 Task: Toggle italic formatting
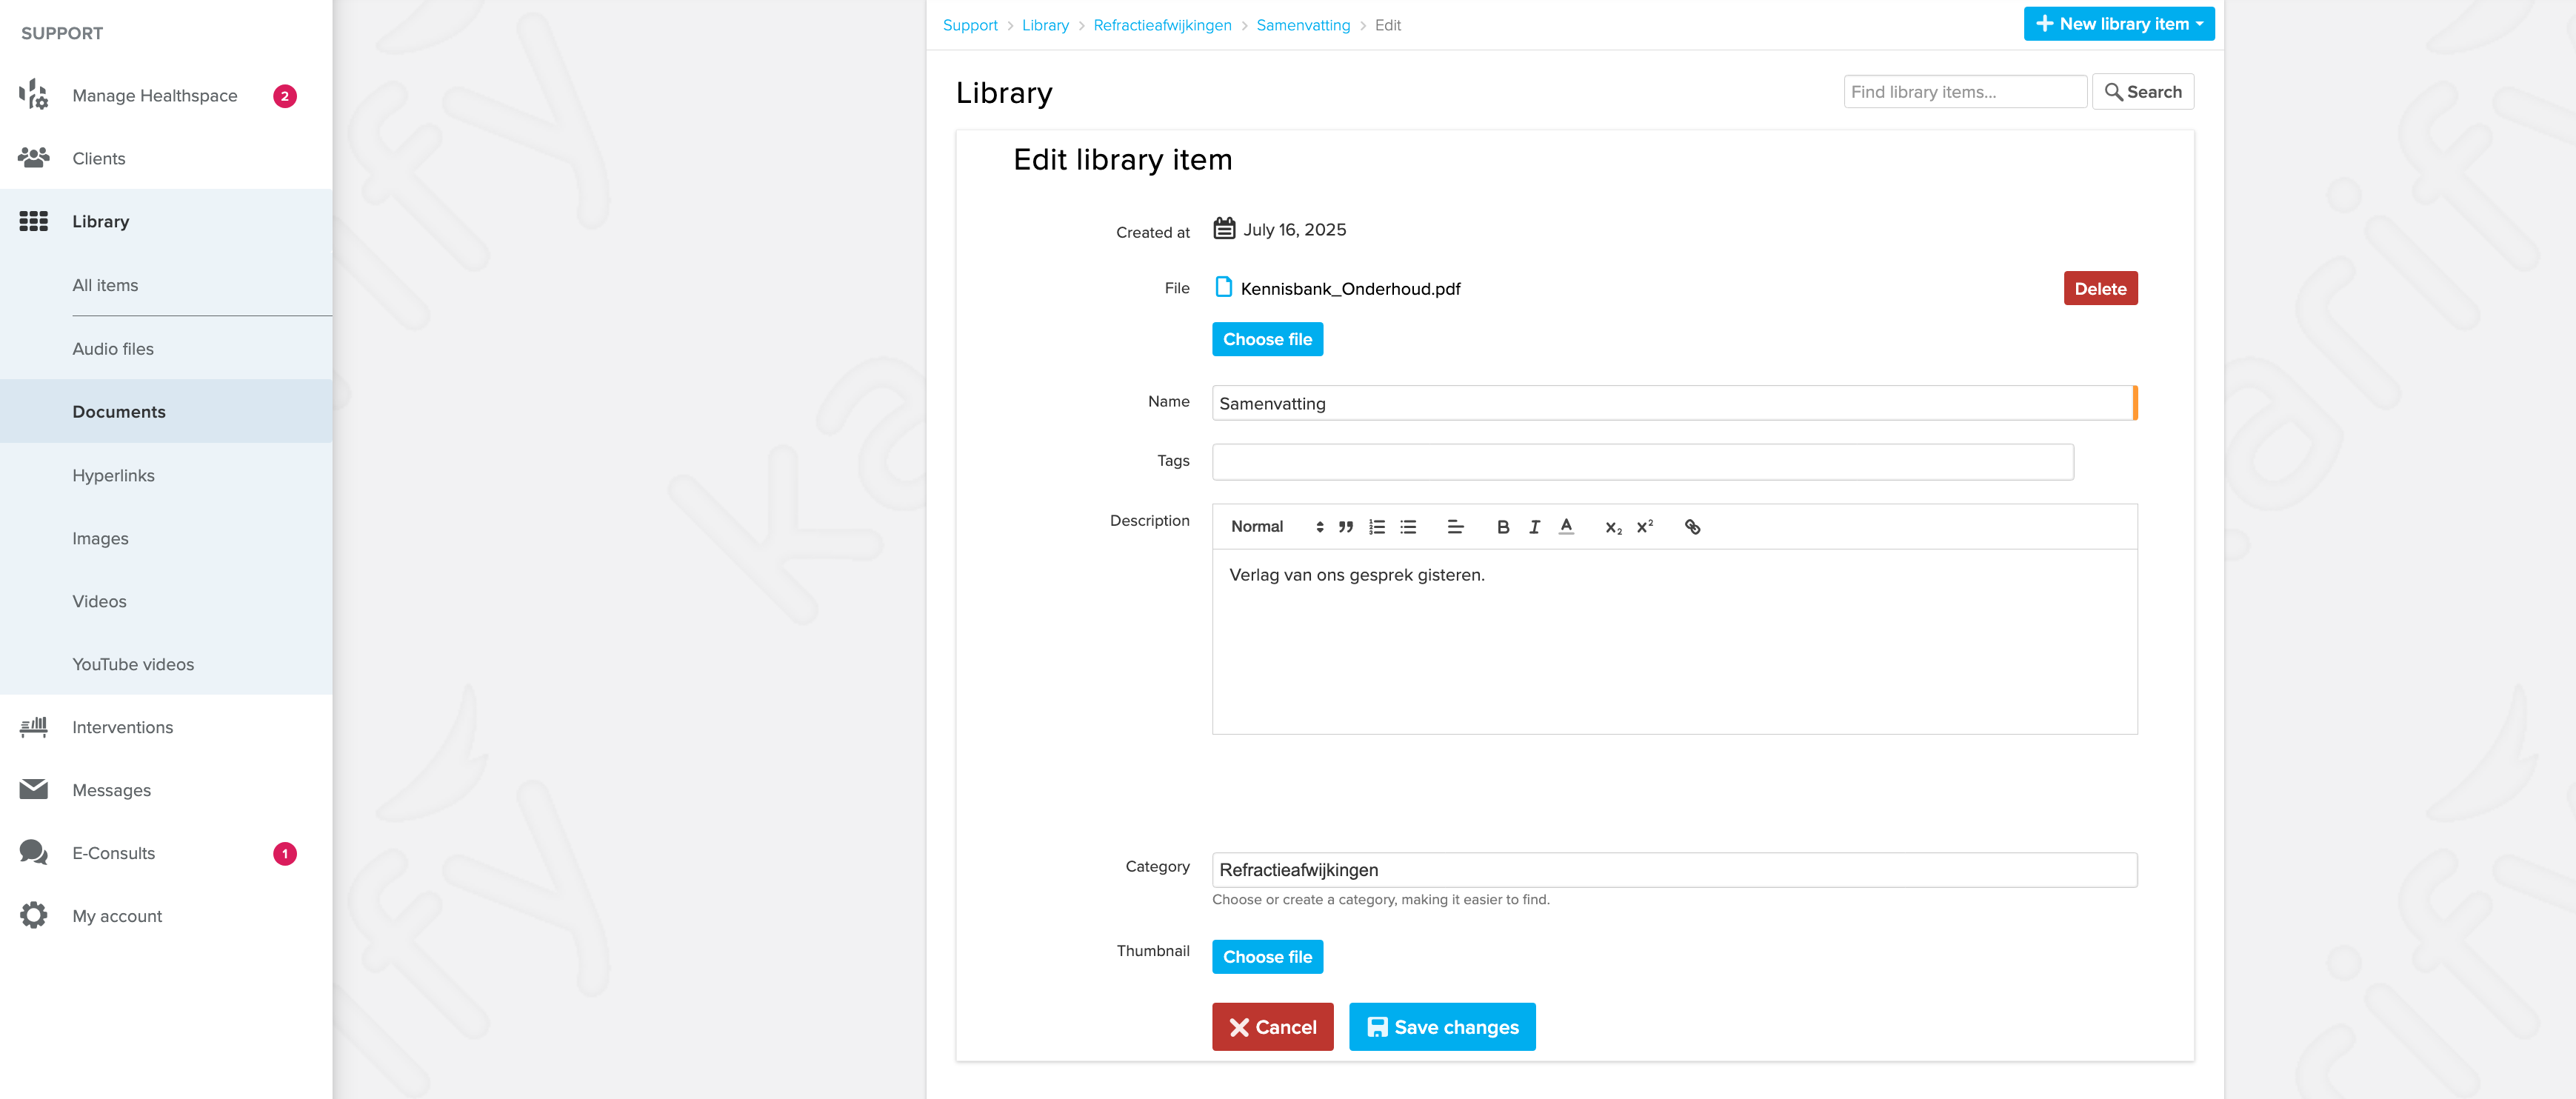coord(1534,527)
